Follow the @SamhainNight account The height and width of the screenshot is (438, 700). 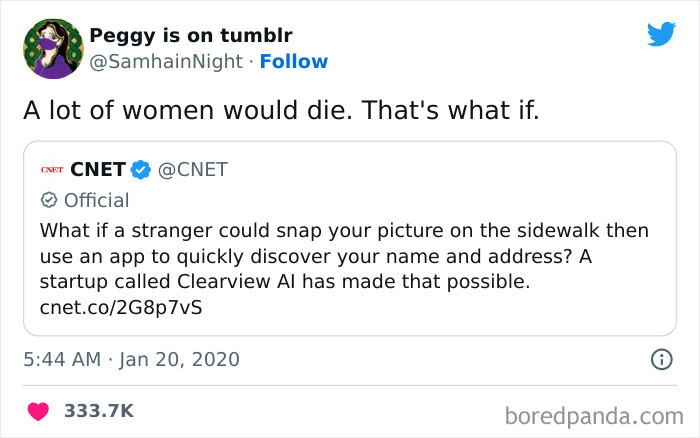point(293,62)
